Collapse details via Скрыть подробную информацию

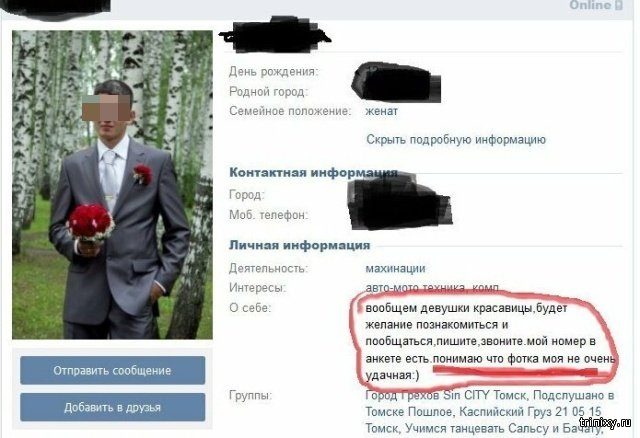(x=456, y=140)
